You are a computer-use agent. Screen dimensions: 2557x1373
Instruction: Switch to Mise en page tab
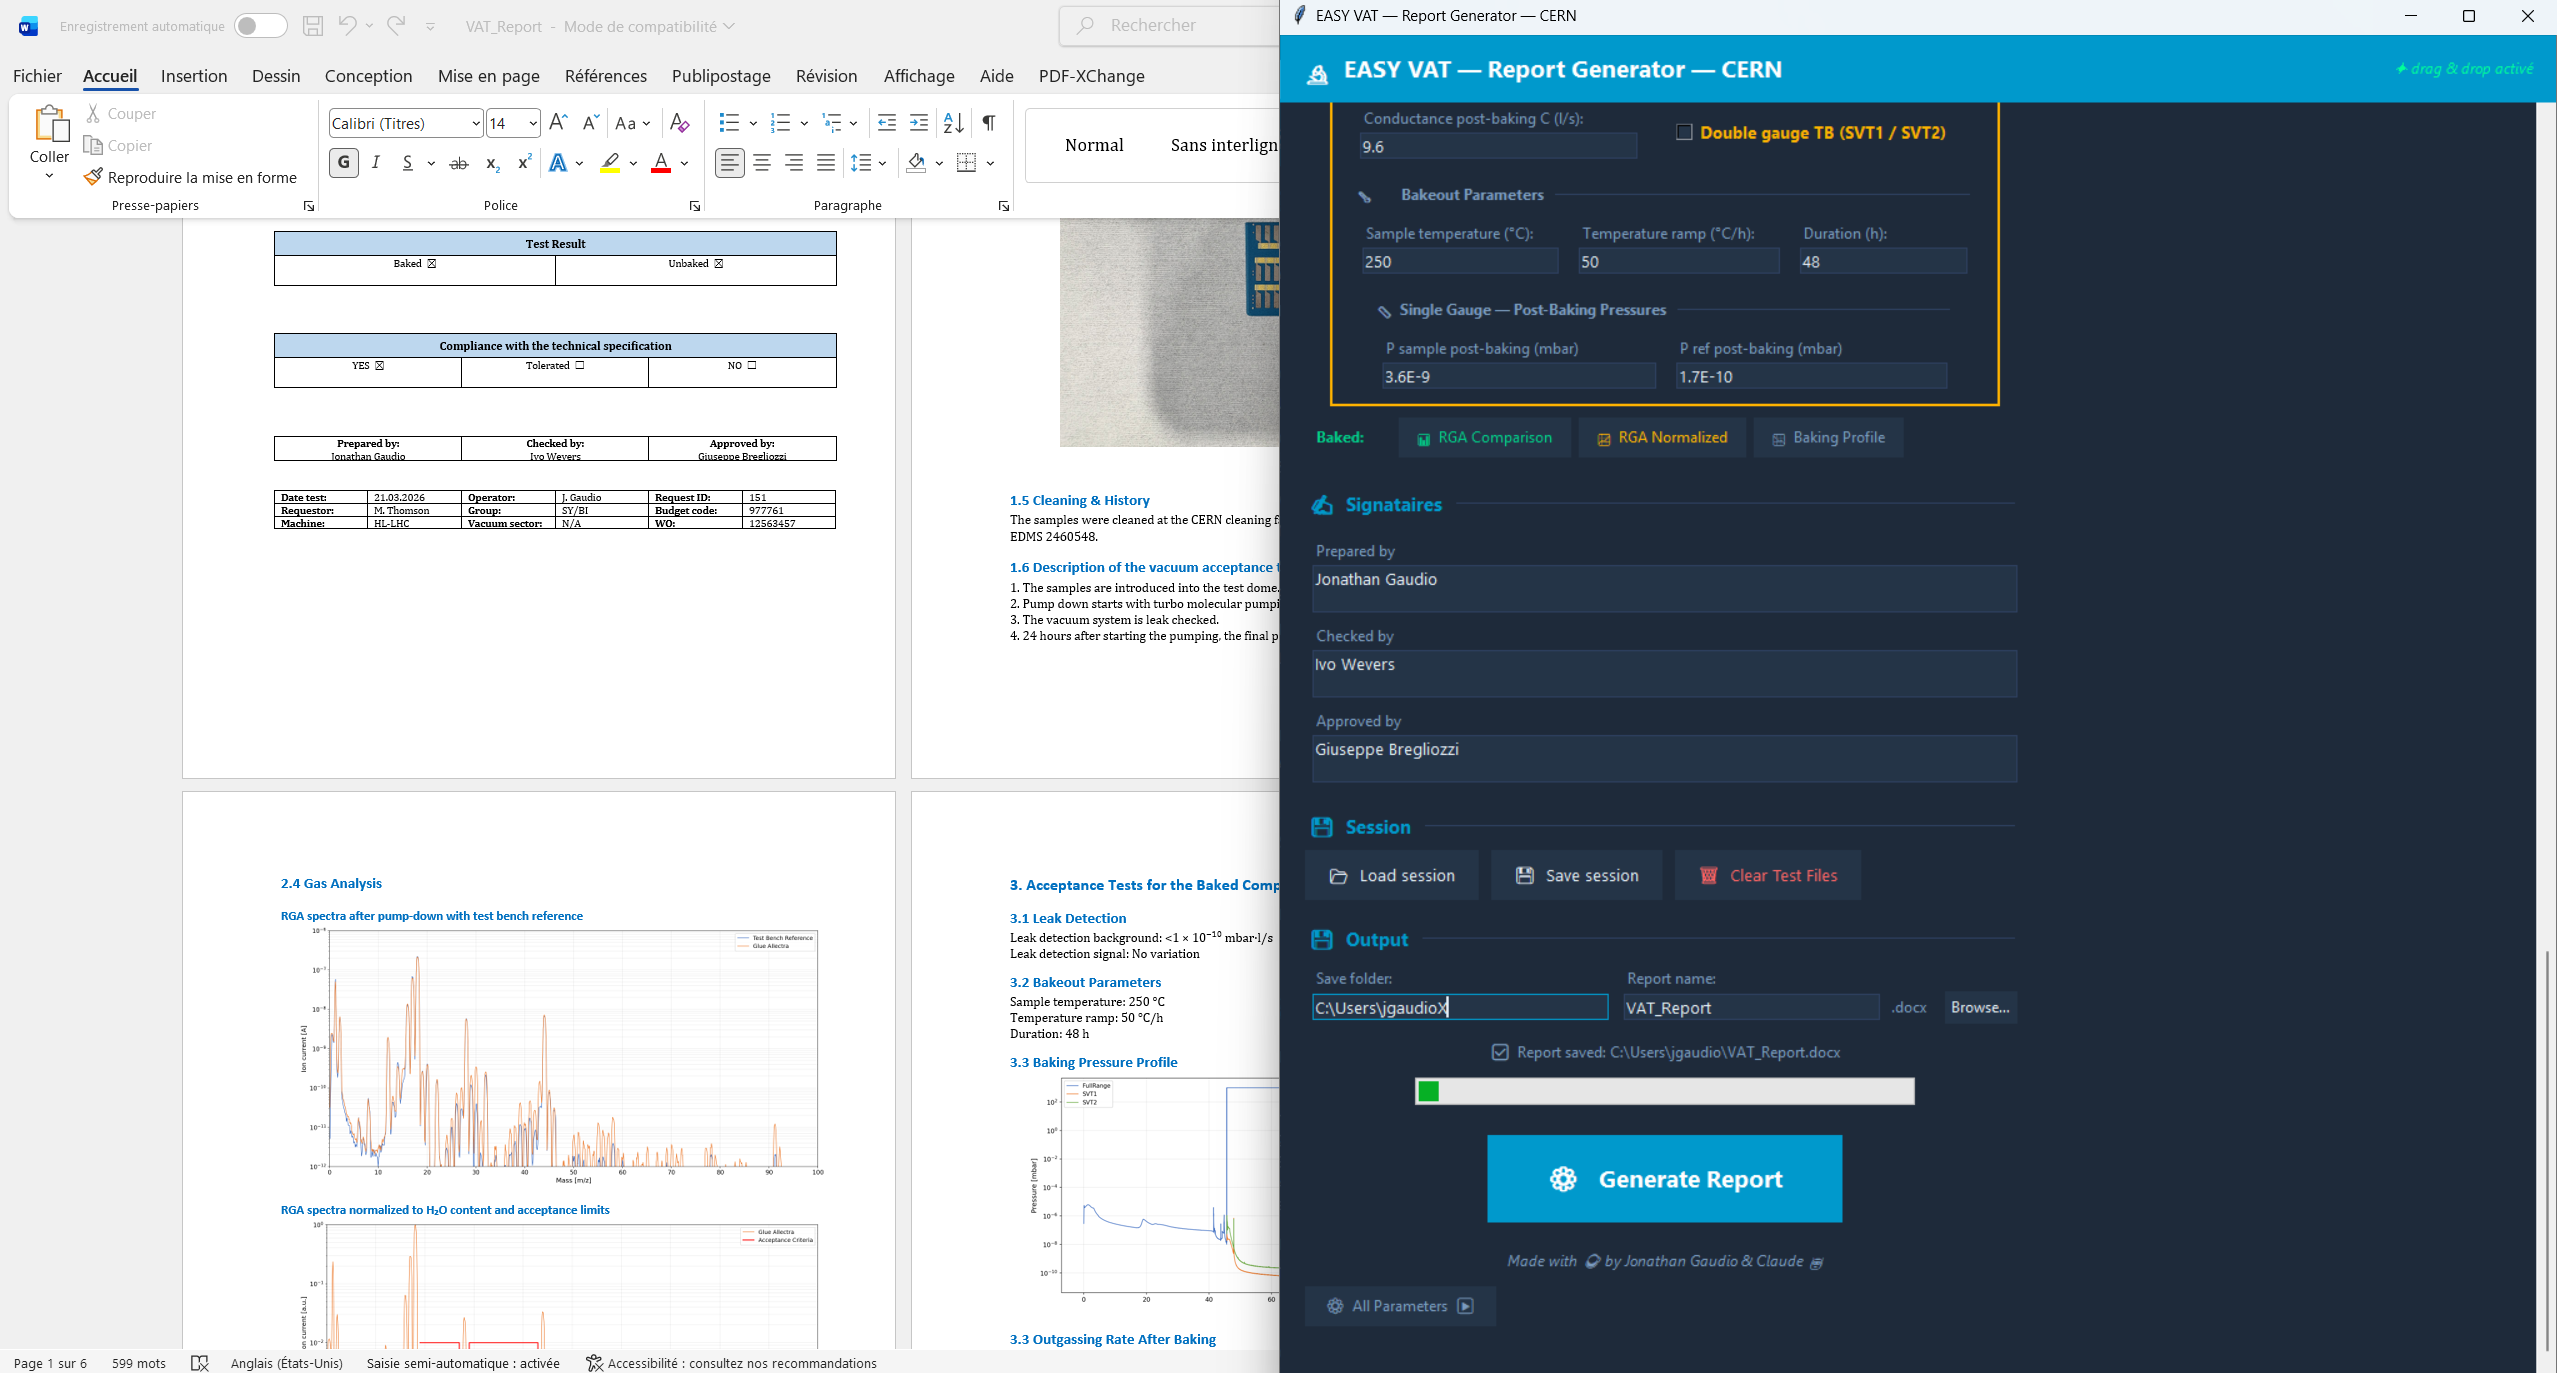[489, 76]
